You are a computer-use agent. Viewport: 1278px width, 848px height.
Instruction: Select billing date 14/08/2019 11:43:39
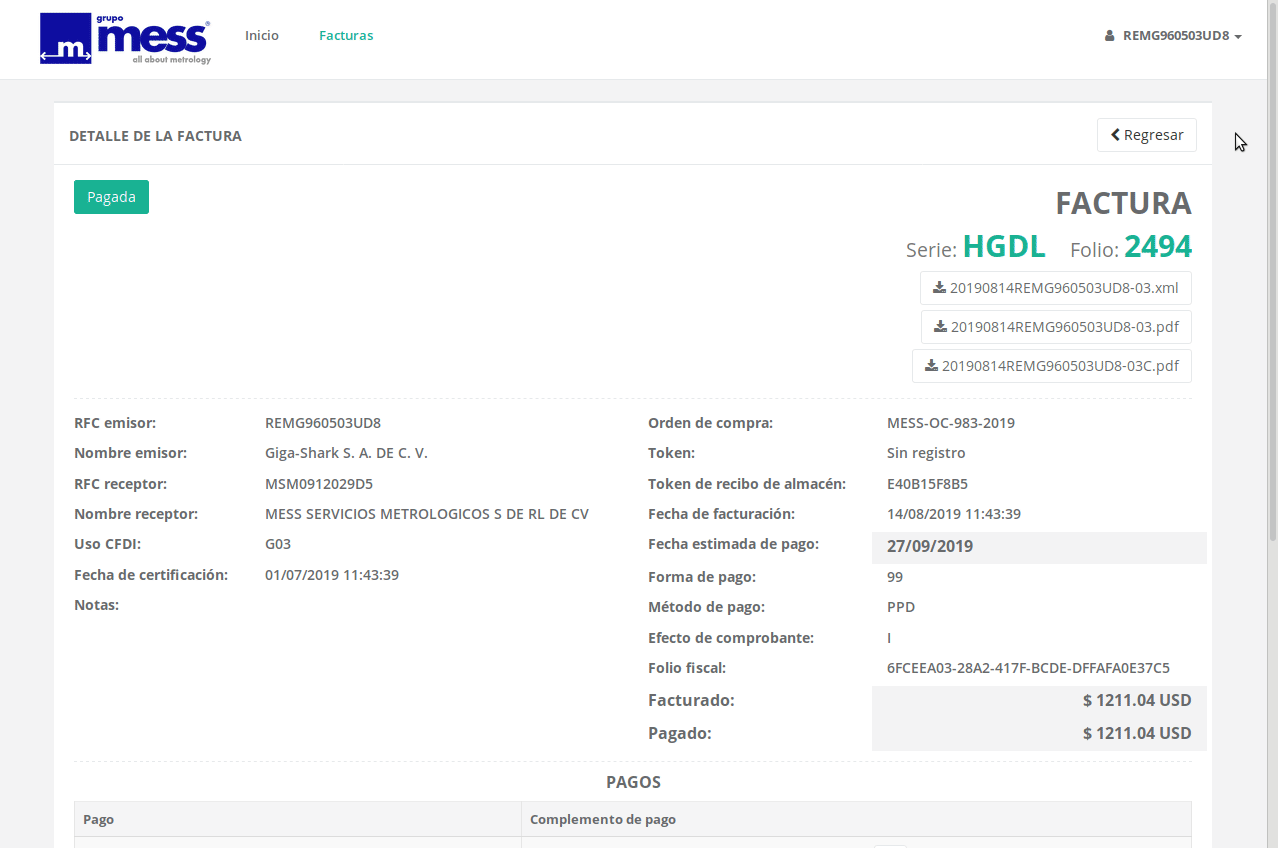pyautogui.click(x=954, y=514)
